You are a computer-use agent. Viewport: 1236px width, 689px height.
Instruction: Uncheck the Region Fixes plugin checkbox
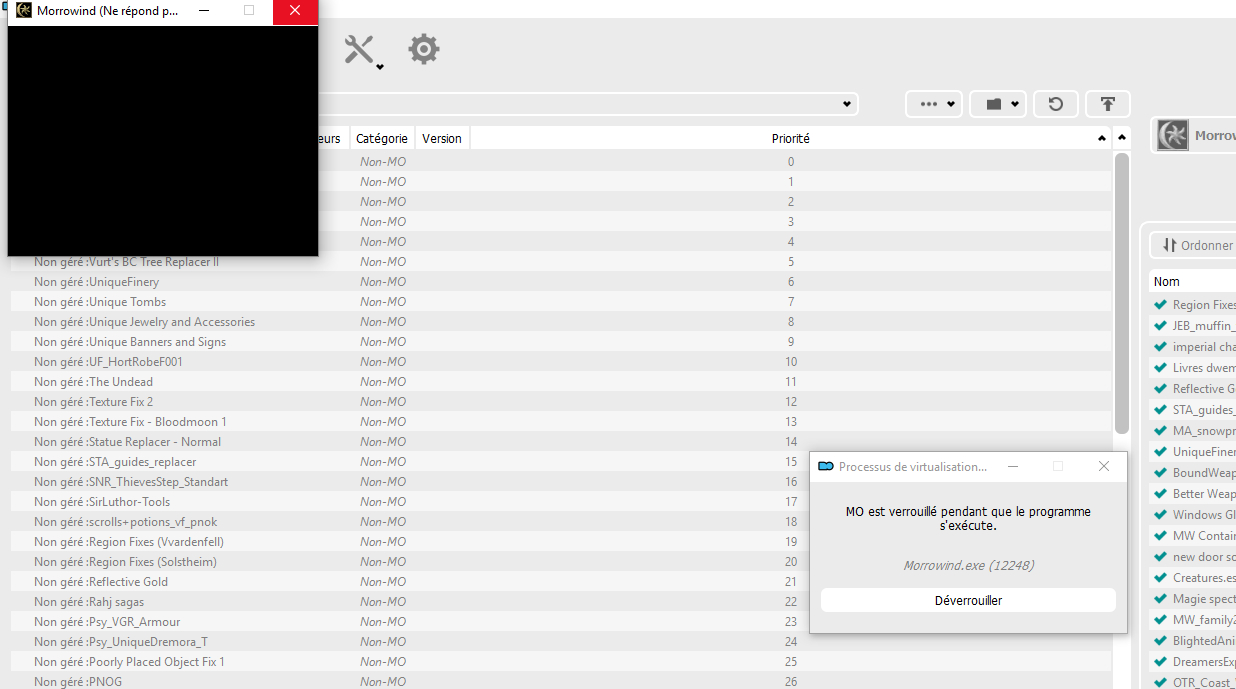tap(1160, 305)
